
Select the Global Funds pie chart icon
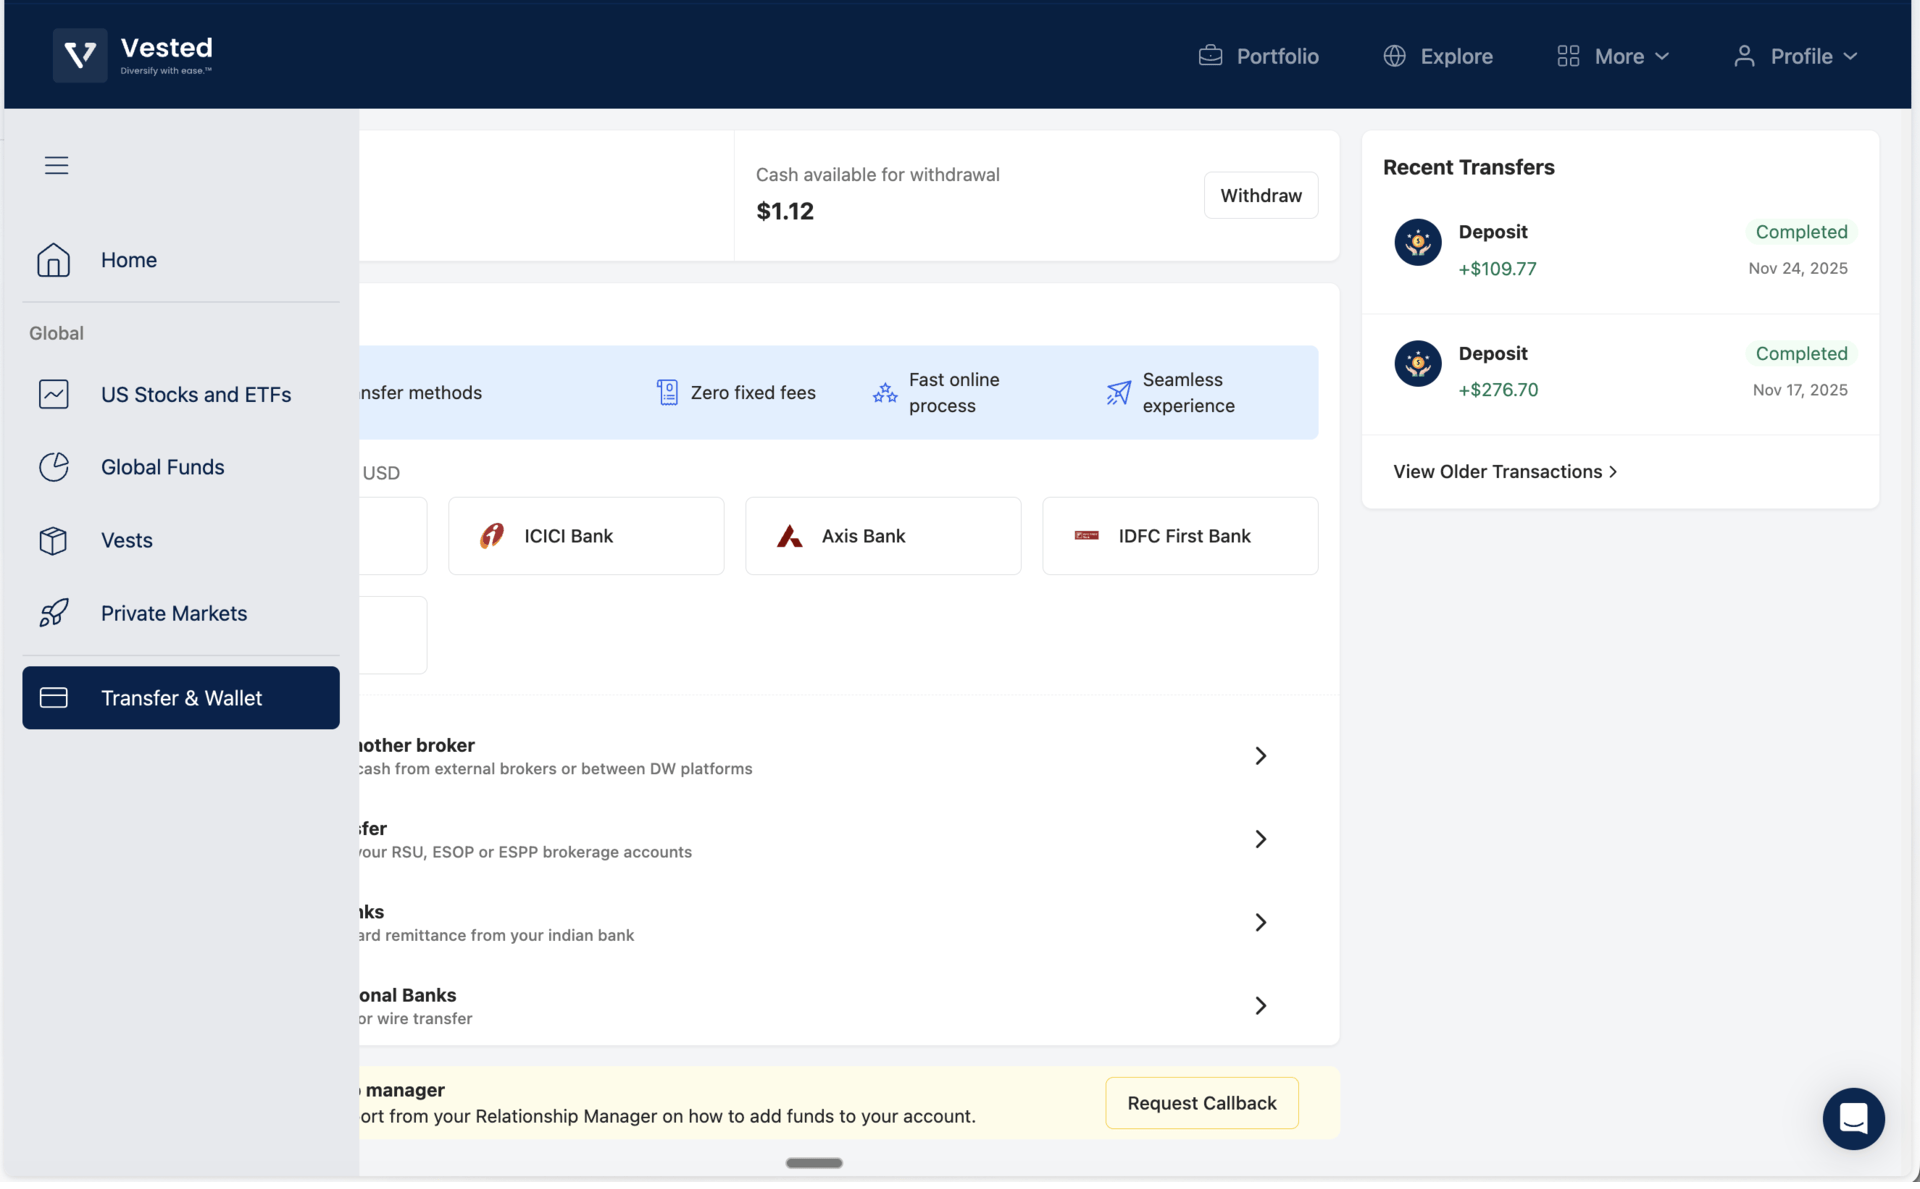tap(54, 467)
